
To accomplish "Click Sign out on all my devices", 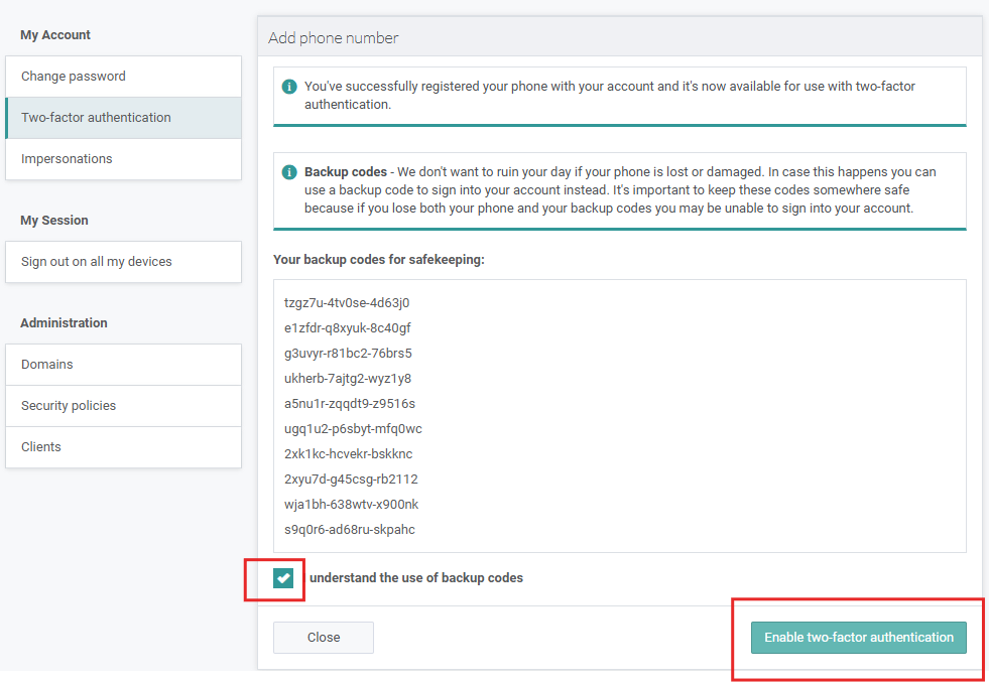I will pyautogui.click(x=123, y=262).
